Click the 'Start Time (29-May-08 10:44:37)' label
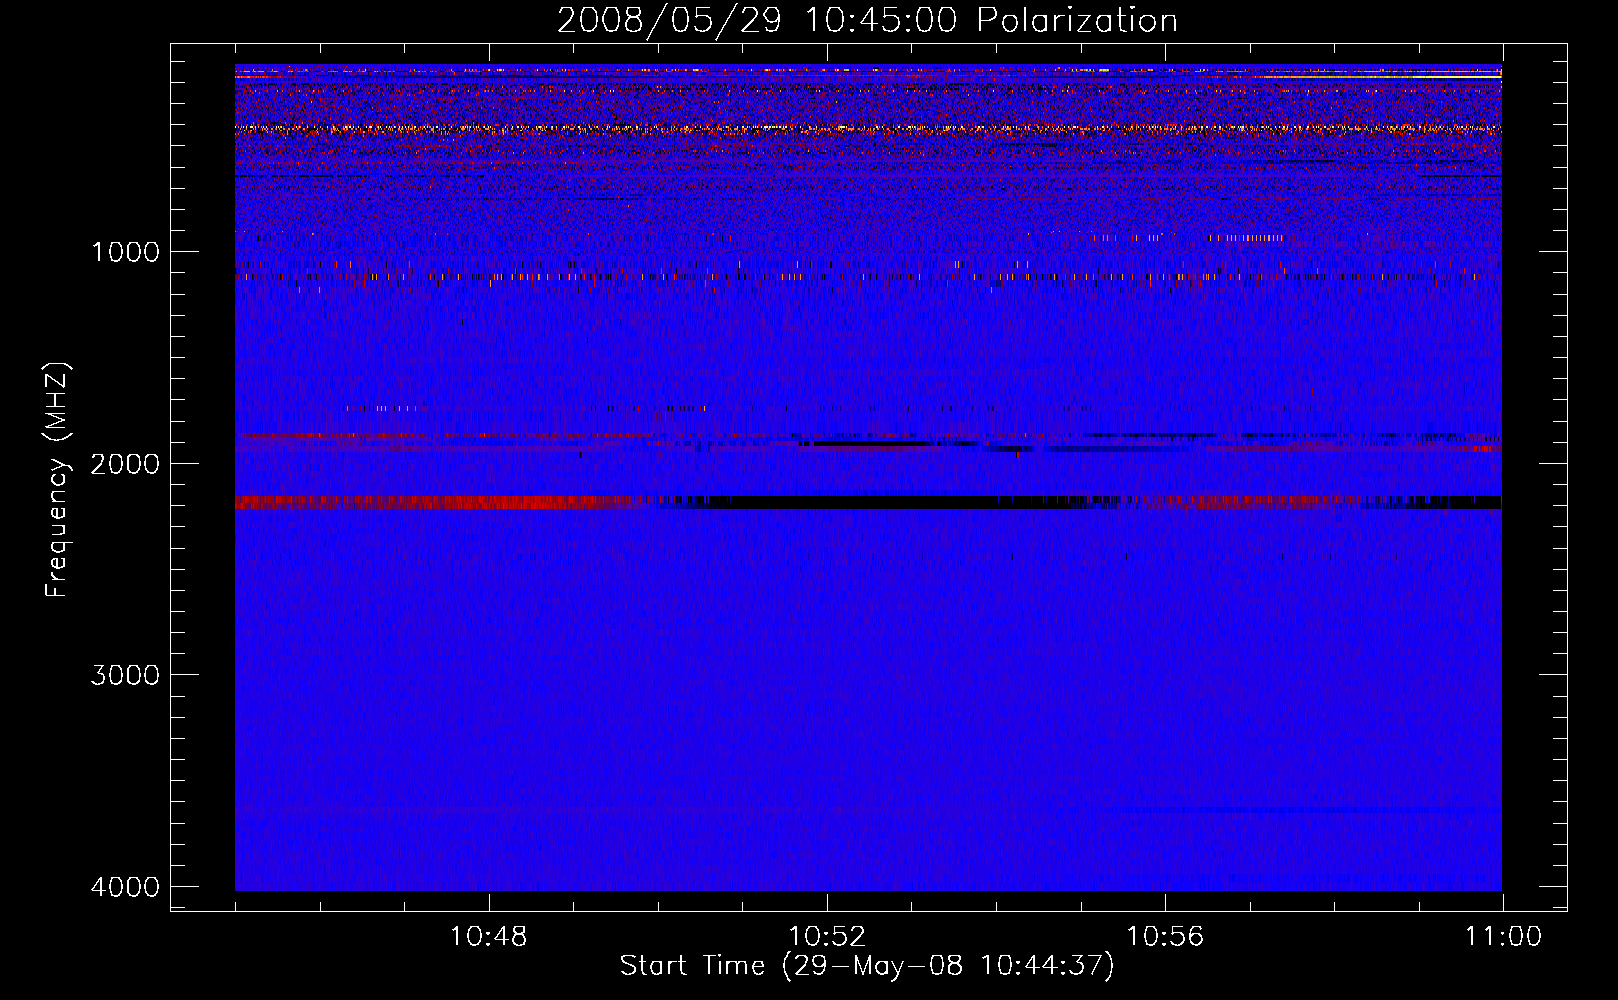Viewport: 1618px width, 1000px height. pyautogui.click(x=867, y=966)
